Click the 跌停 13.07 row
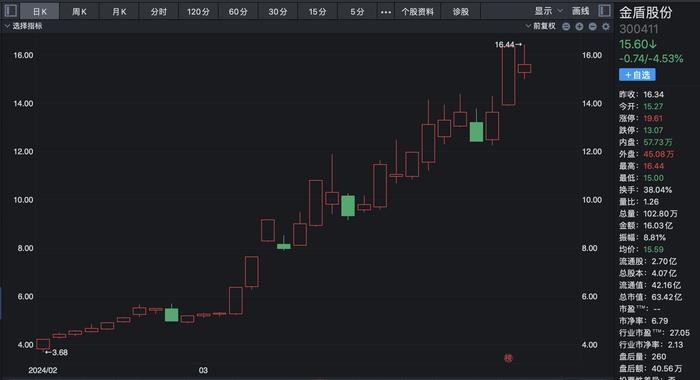700x380 pixels. [x=641, y=130]
